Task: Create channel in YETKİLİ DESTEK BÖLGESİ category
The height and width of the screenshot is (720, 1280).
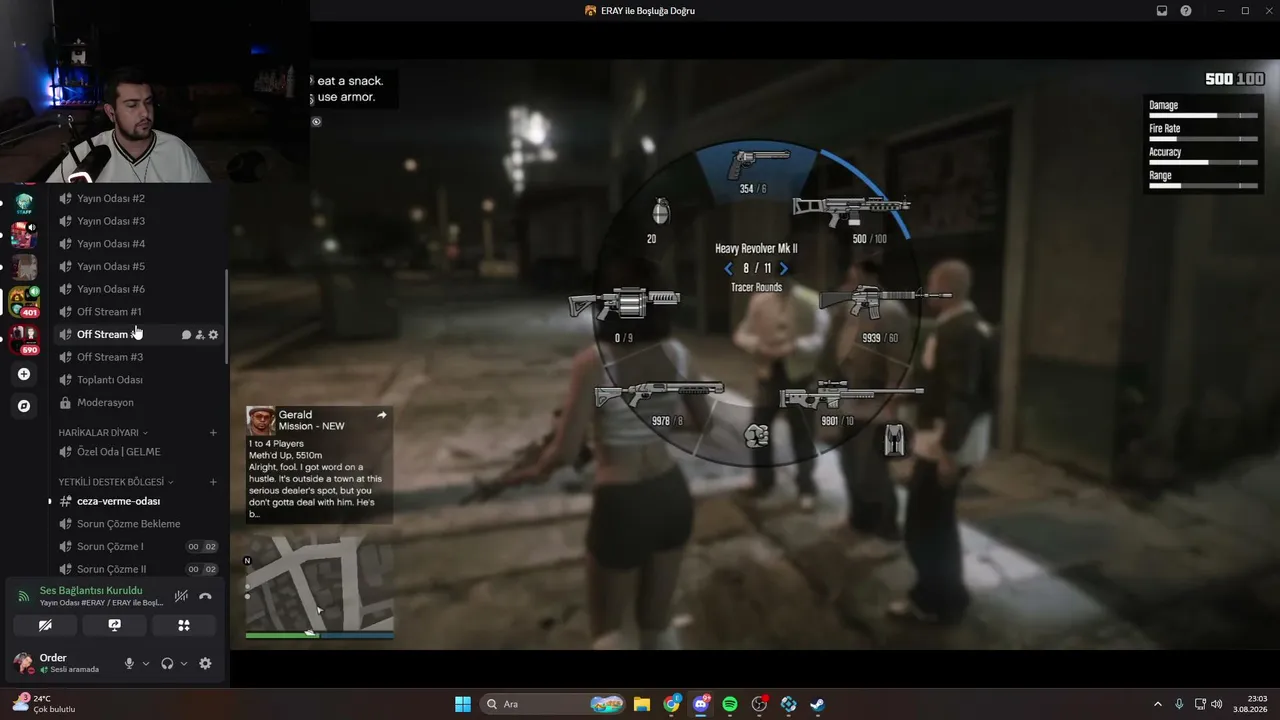Action: [x=213, y=482]
